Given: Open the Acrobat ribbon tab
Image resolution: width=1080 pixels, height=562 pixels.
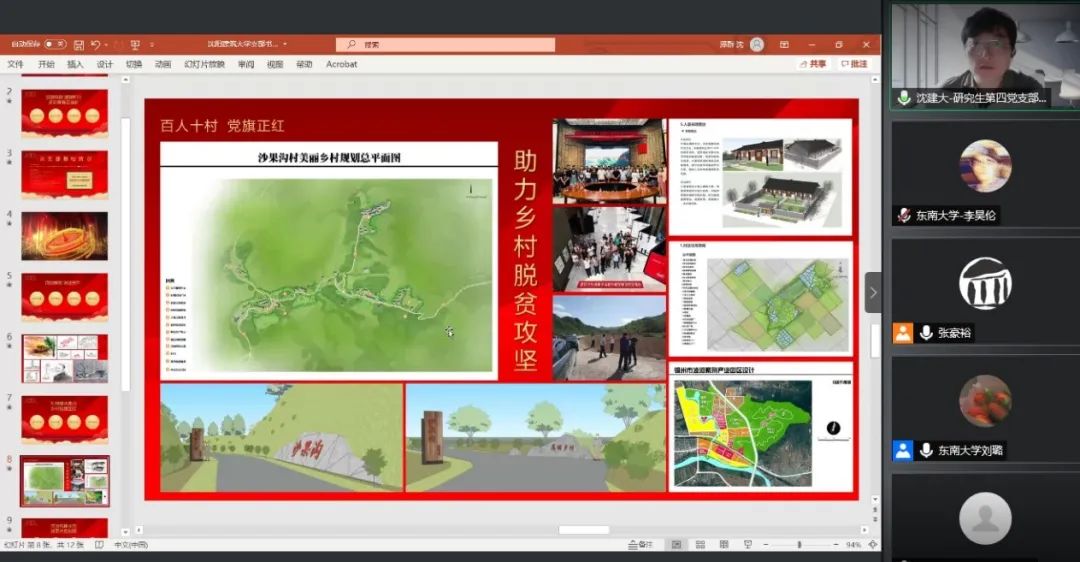Looking at the screenshot, I should point(341,64).
